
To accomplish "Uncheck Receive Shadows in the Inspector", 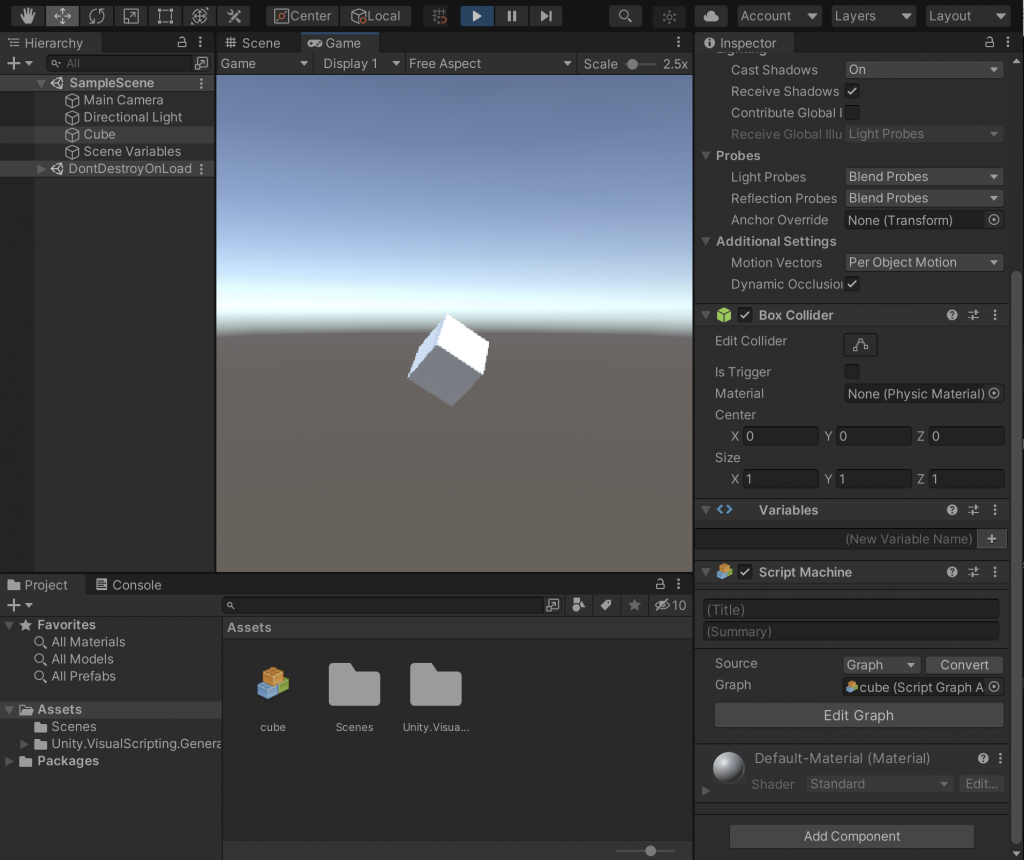I will tap(853, 91).
